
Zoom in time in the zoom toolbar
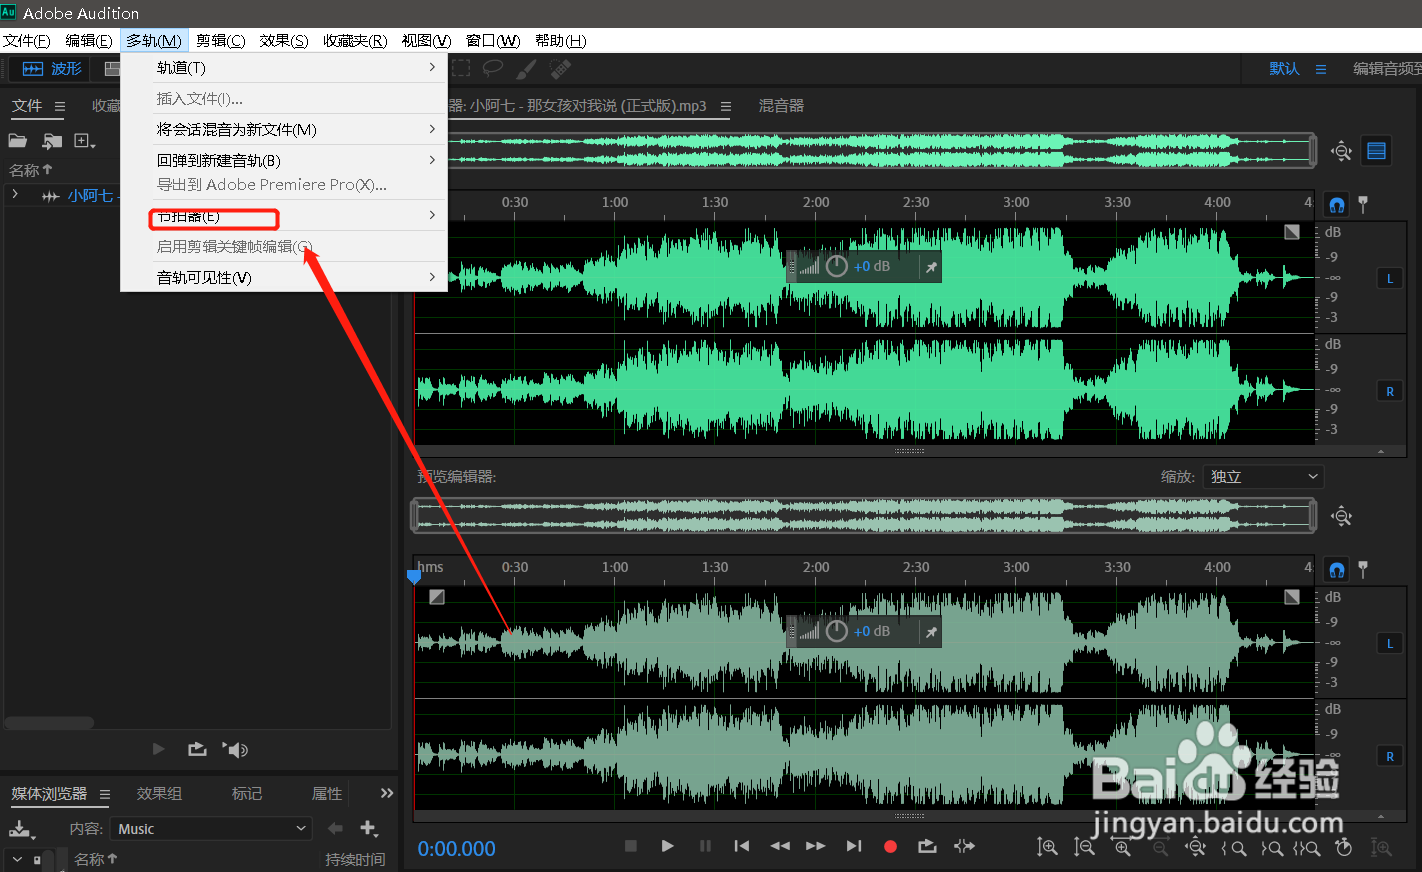(1123, 848)
